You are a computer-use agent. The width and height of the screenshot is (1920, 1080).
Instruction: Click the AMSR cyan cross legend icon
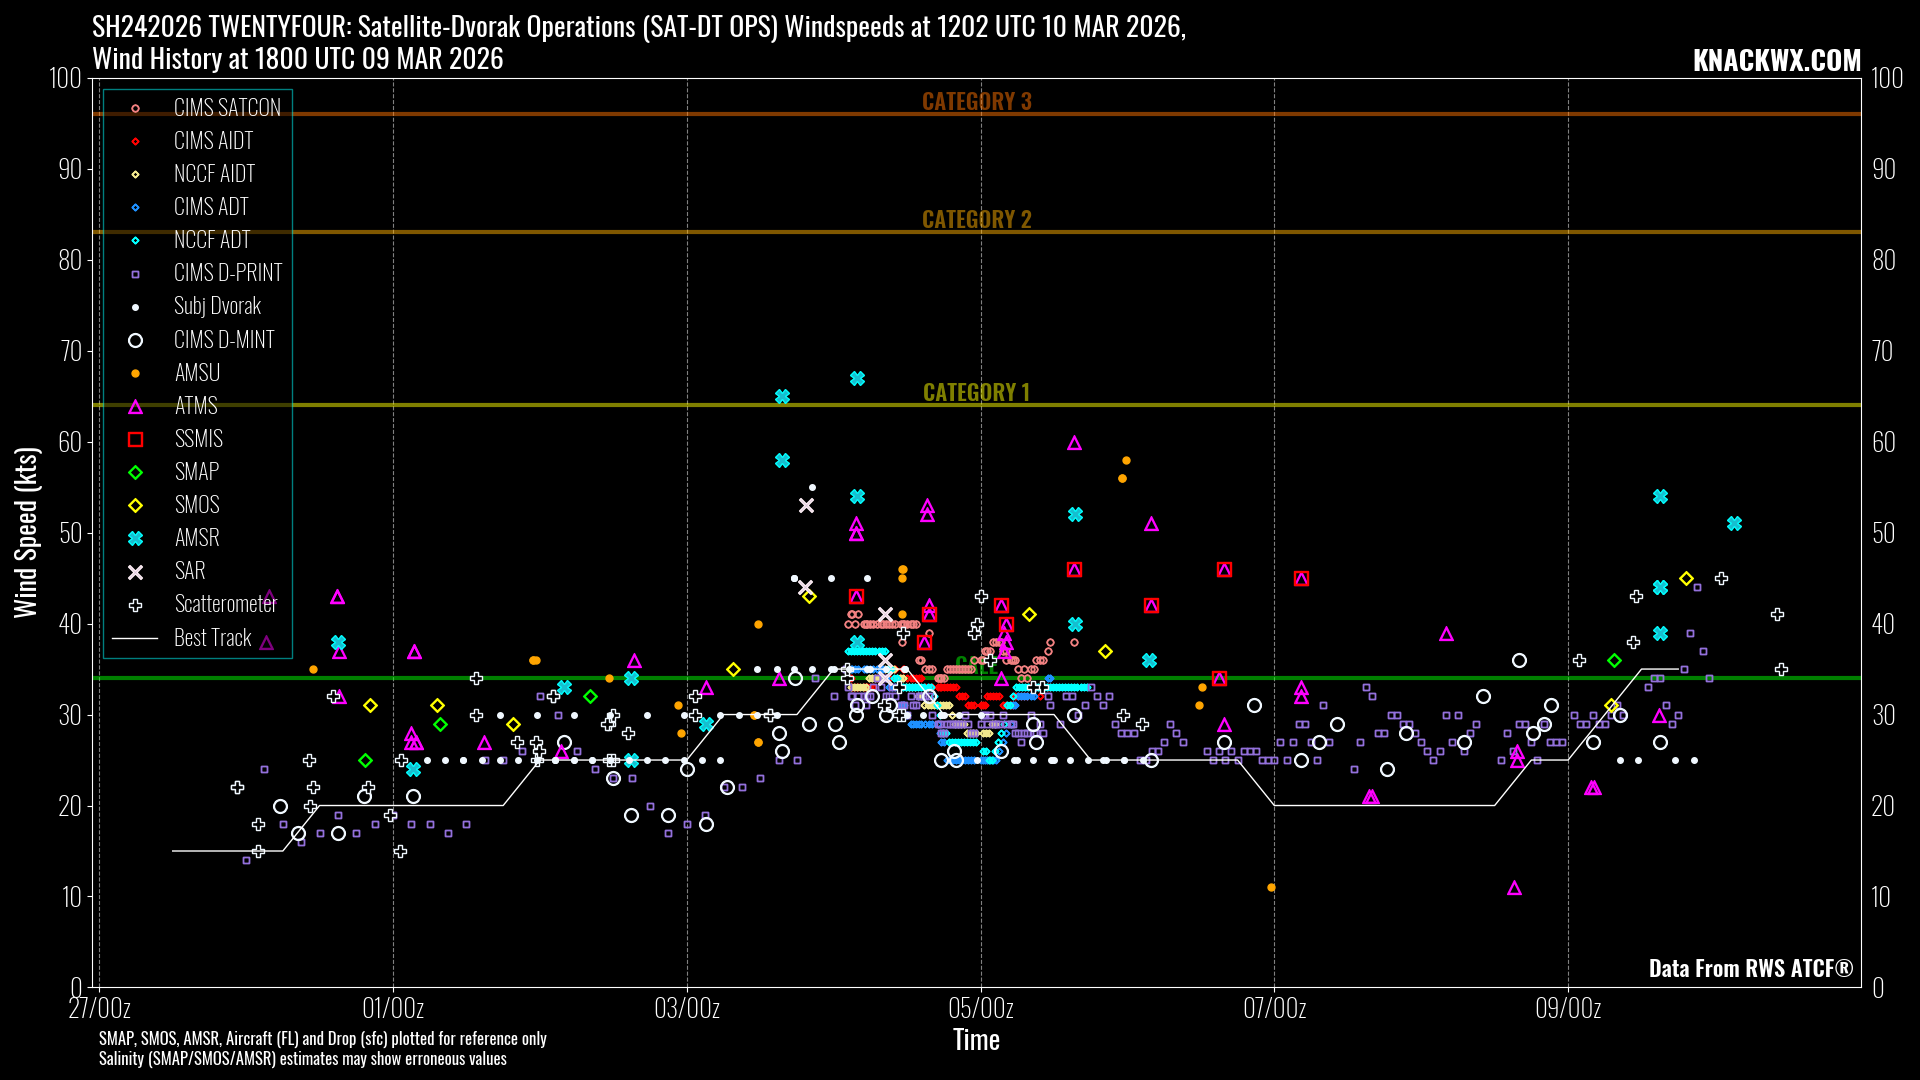[136, 538]
